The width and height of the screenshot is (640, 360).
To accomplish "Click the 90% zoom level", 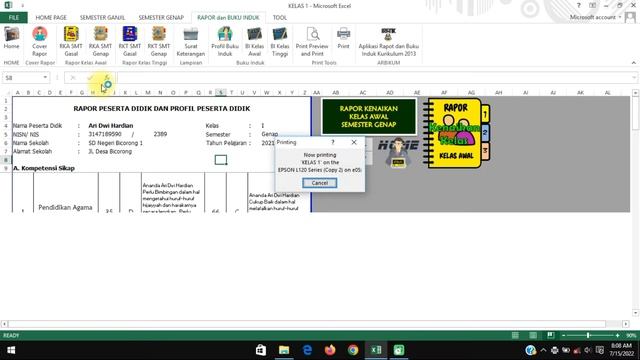I will point(631,335).
